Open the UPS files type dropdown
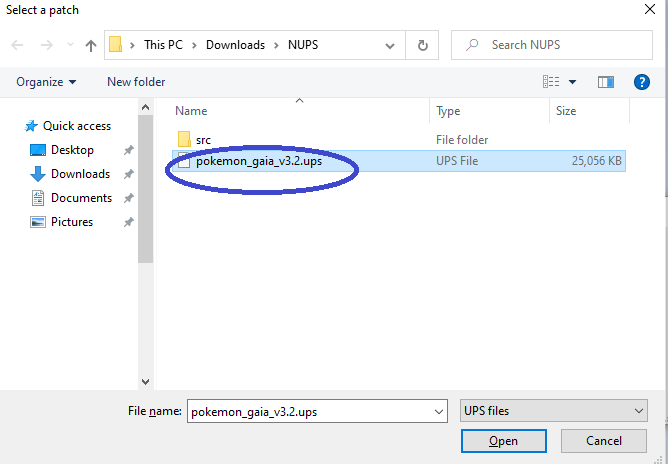The image size is (668, 464). (553, 411)
